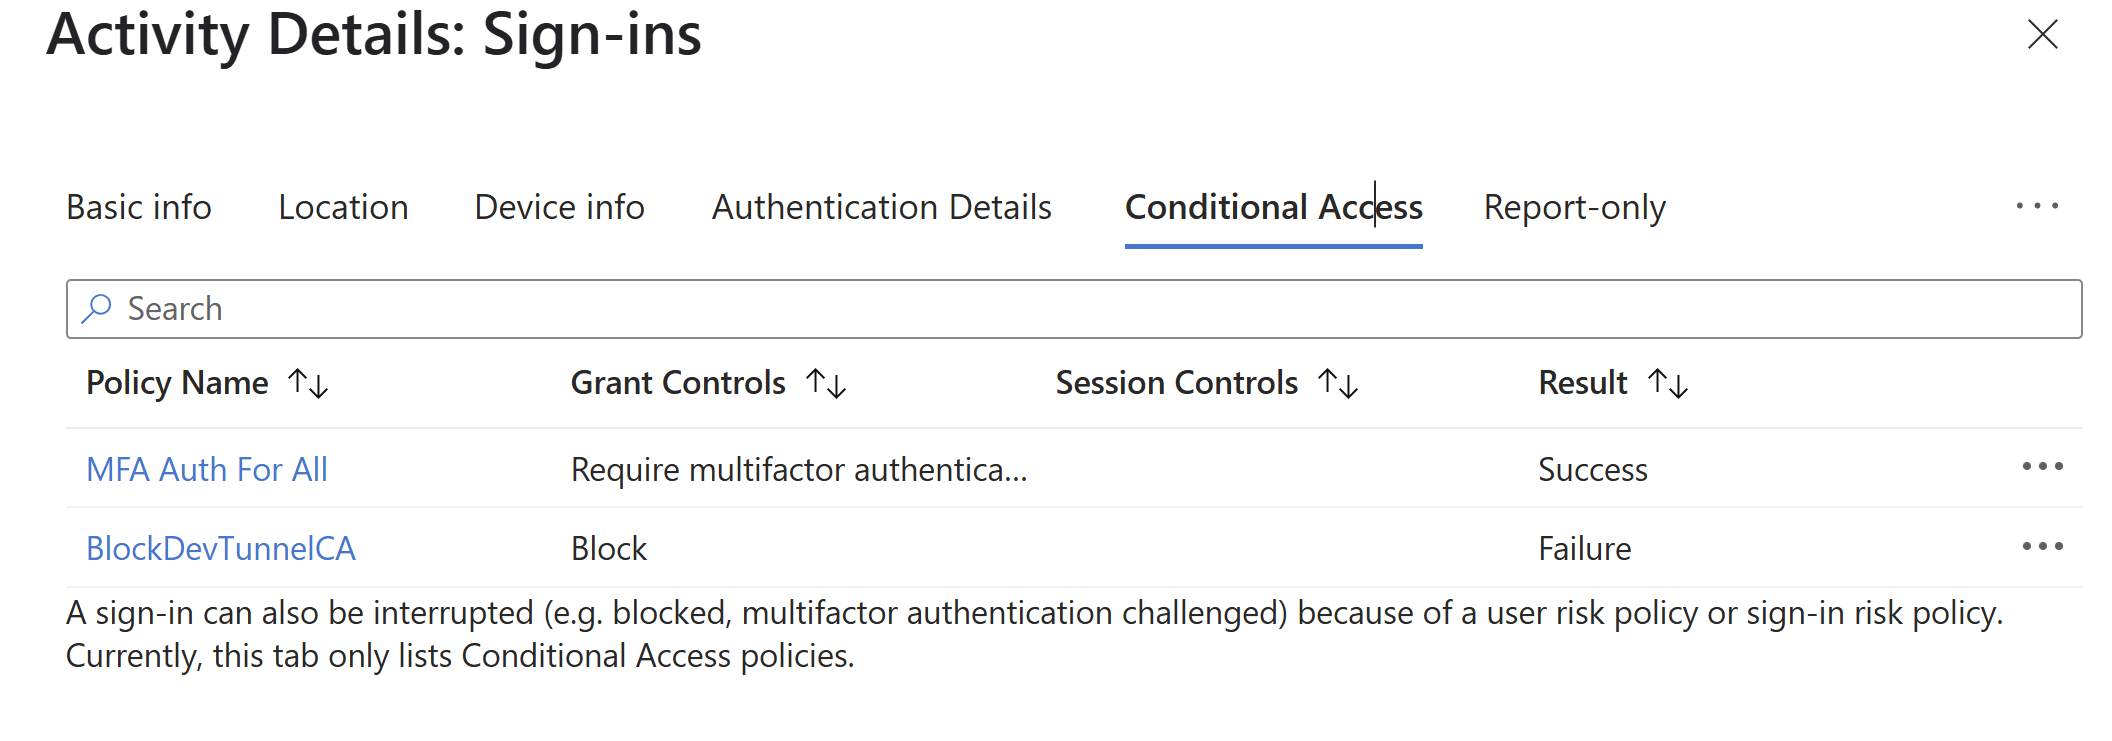This screenshot has width=2112, height=741.
Task: Show more tabs via ellipsis
Action: pyautogui.click(x=2036, y=207)
